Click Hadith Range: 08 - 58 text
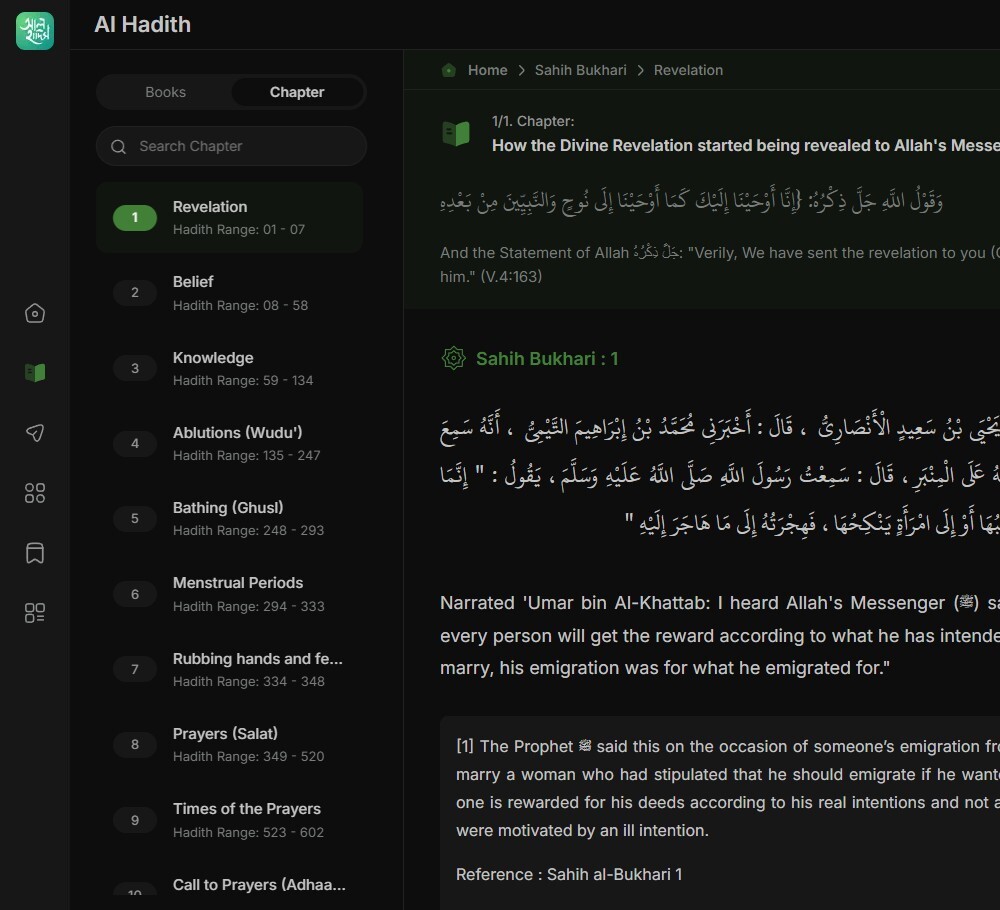The width and height of the screenshot is (1000, 910). (240, 305)
